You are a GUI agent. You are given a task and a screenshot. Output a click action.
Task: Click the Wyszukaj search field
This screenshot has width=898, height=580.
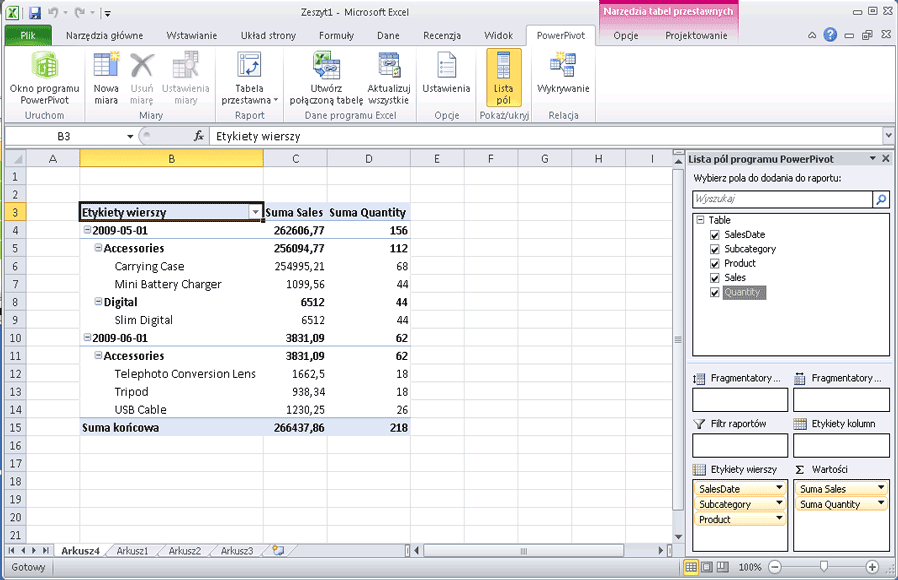point(780,199)
